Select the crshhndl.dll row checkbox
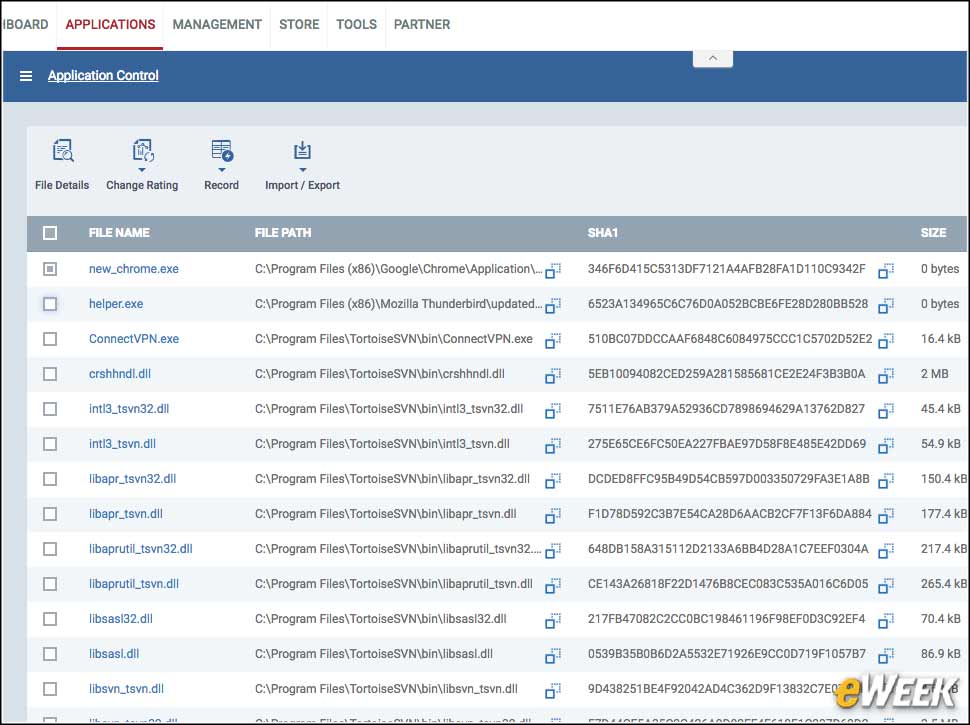The image size is (970, 725). point(50,374)
